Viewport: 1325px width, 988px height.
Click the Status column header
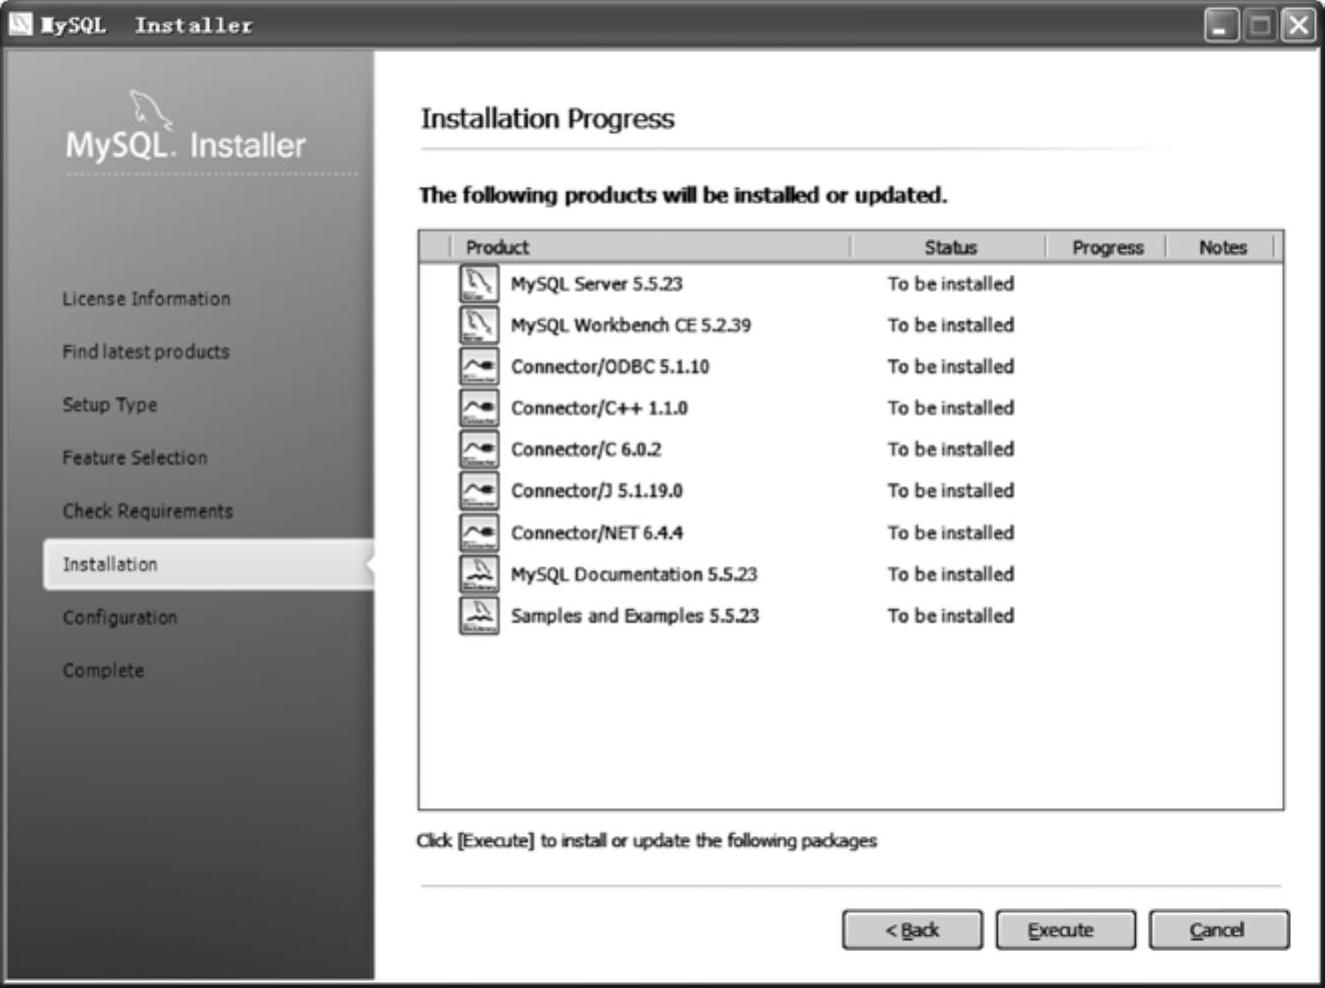tap(948, 247)
